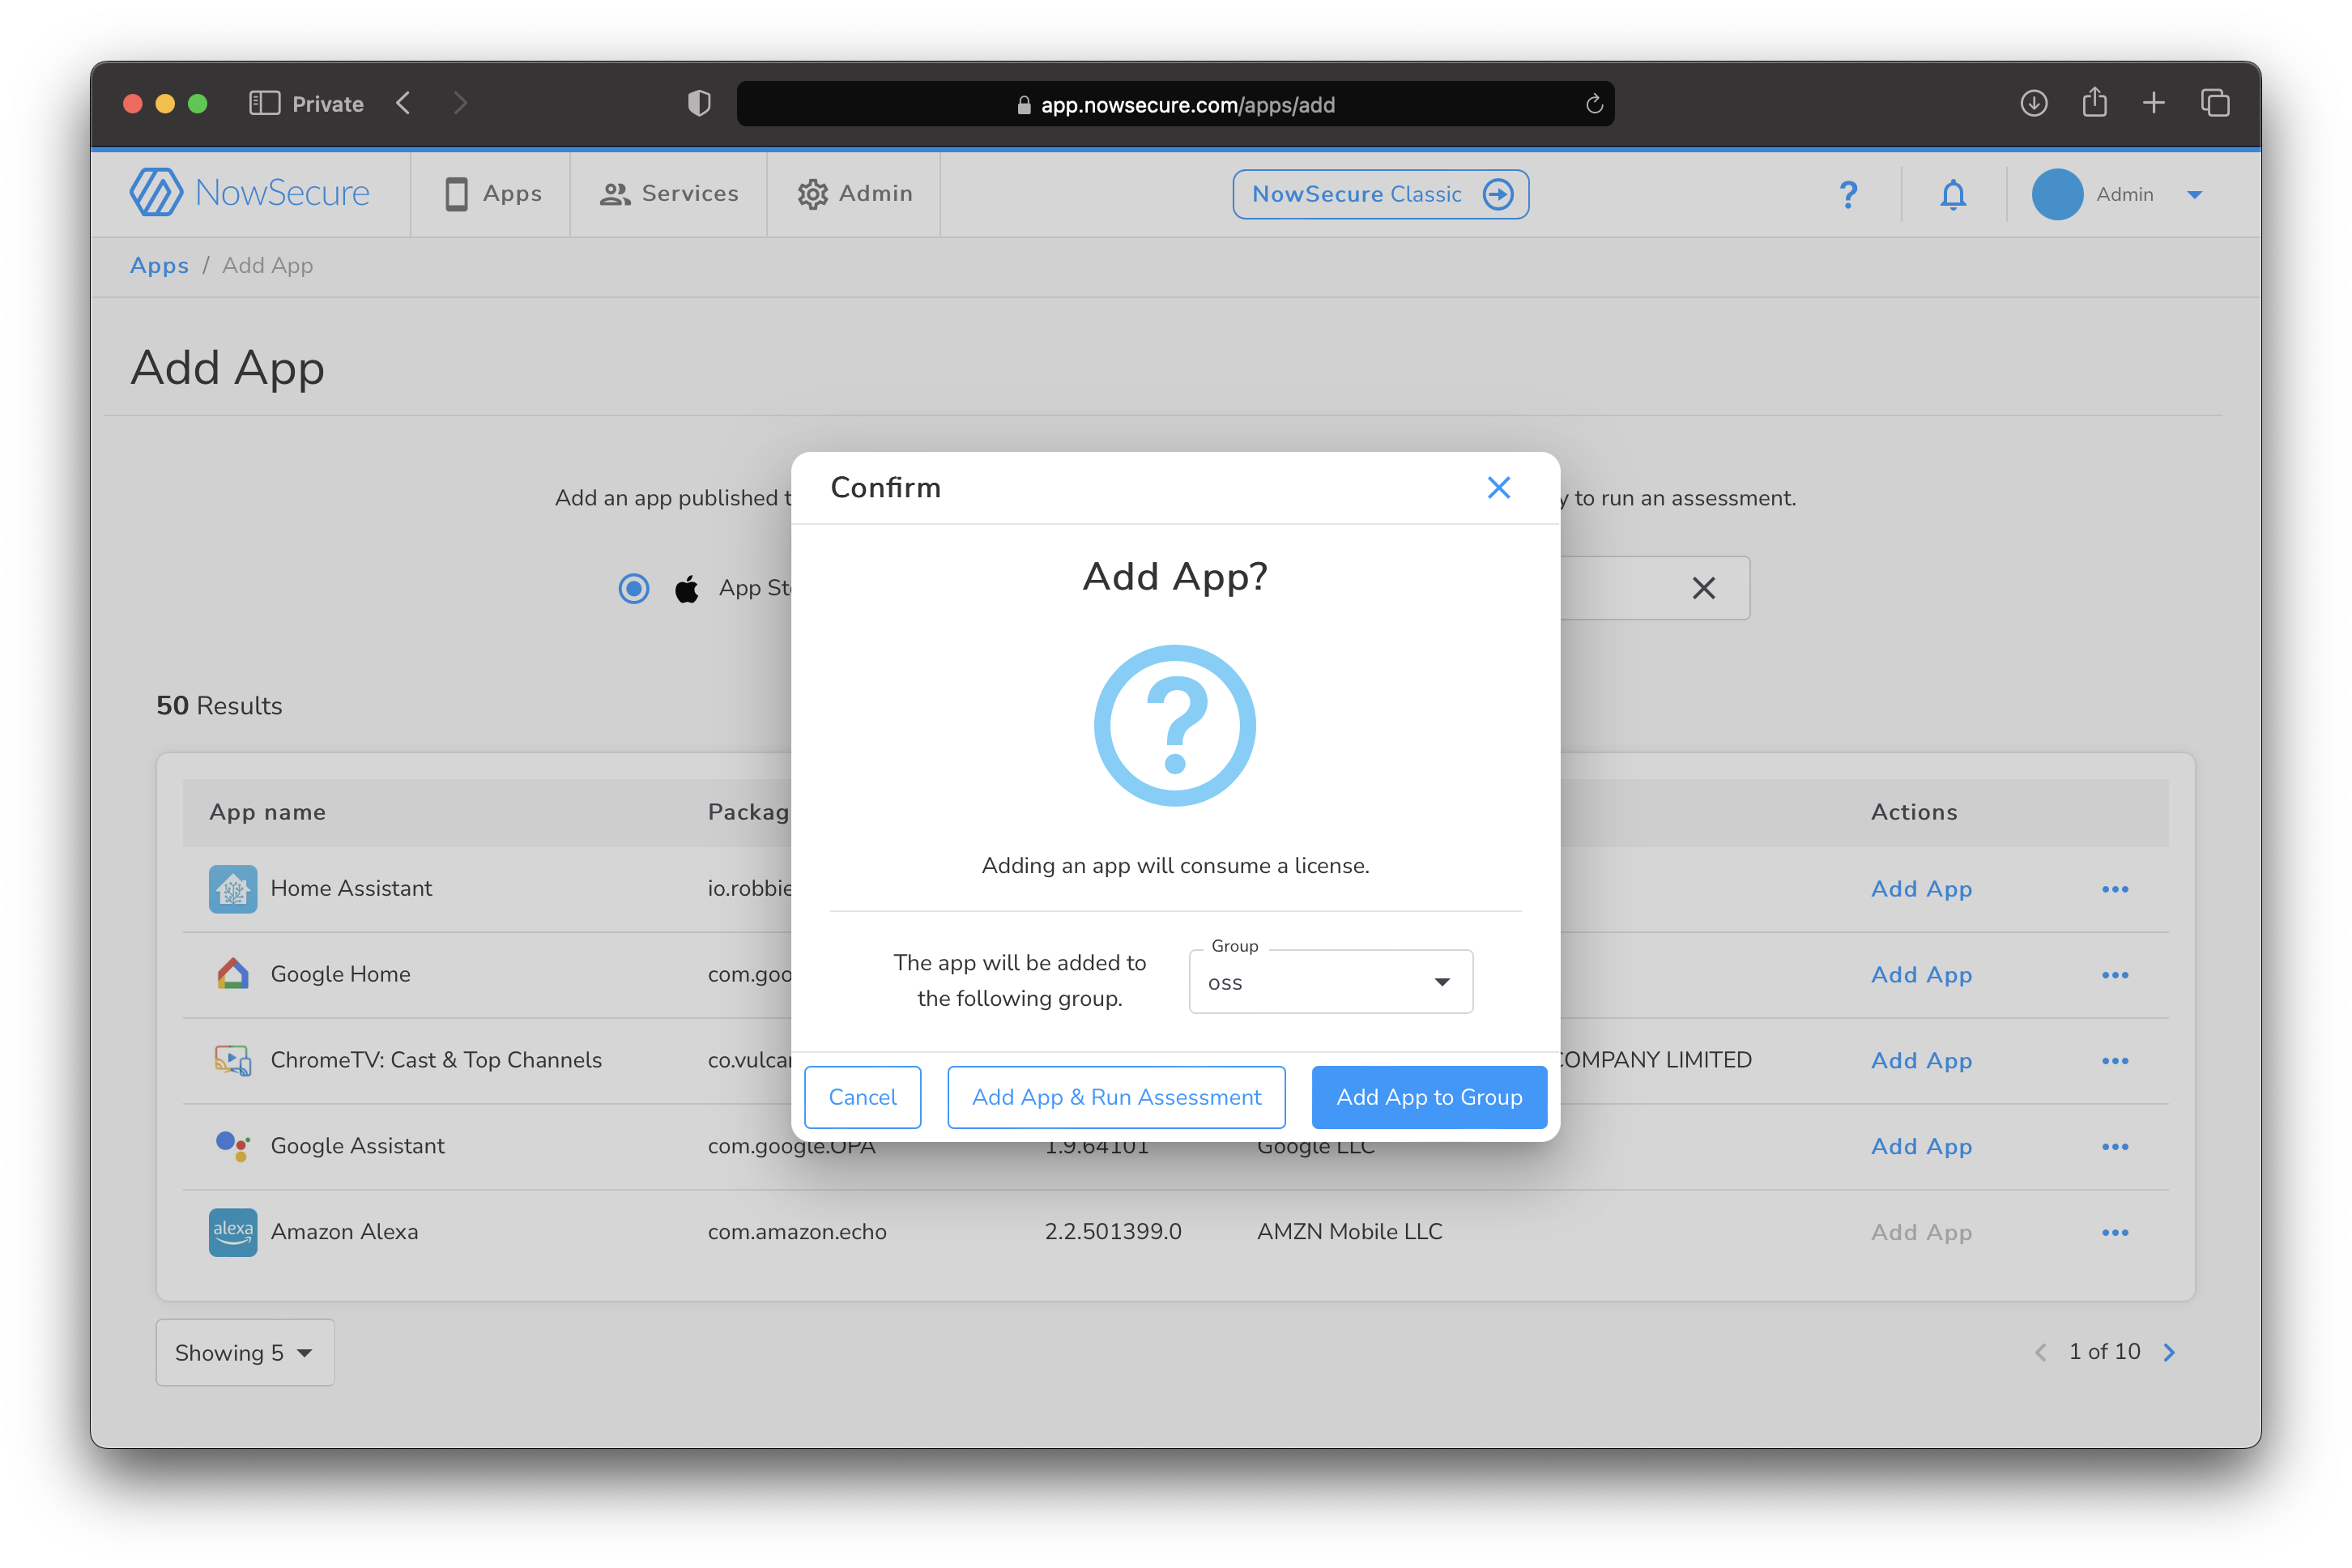This screenshot has width=2352, height=1568.
Task: Click the Safari privacy shield icon
Action: pos(699,103)
